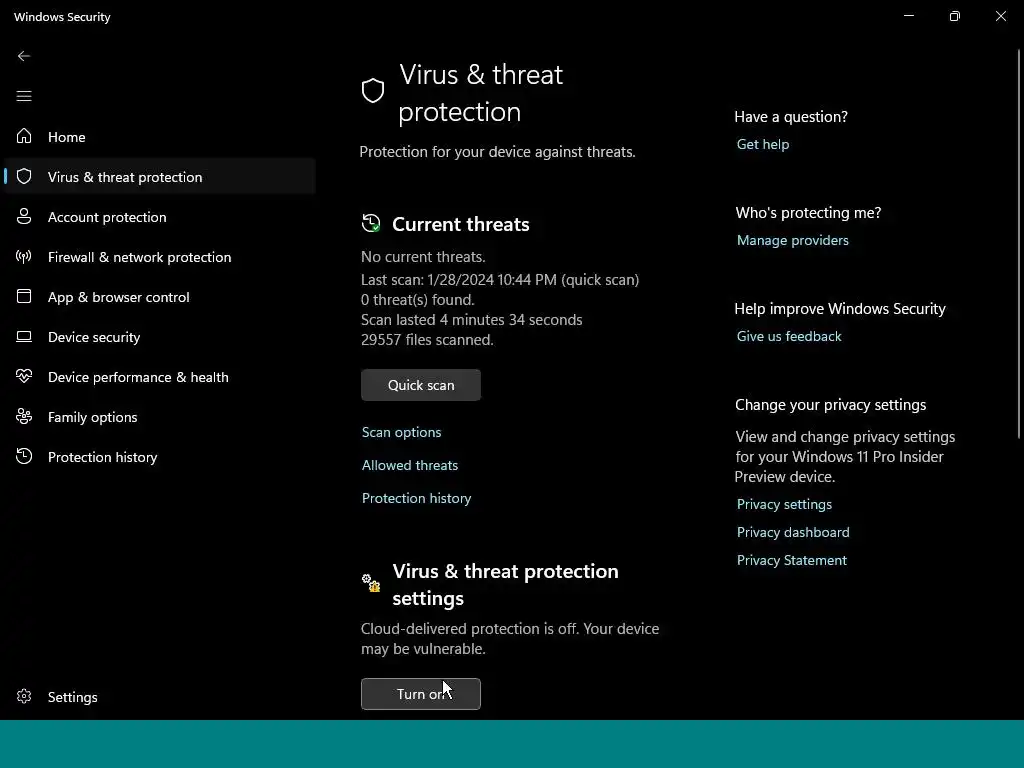Screen dimensions: 1024x768
Task: Click Give us feedback link
Action: click(x=789, y=336)
